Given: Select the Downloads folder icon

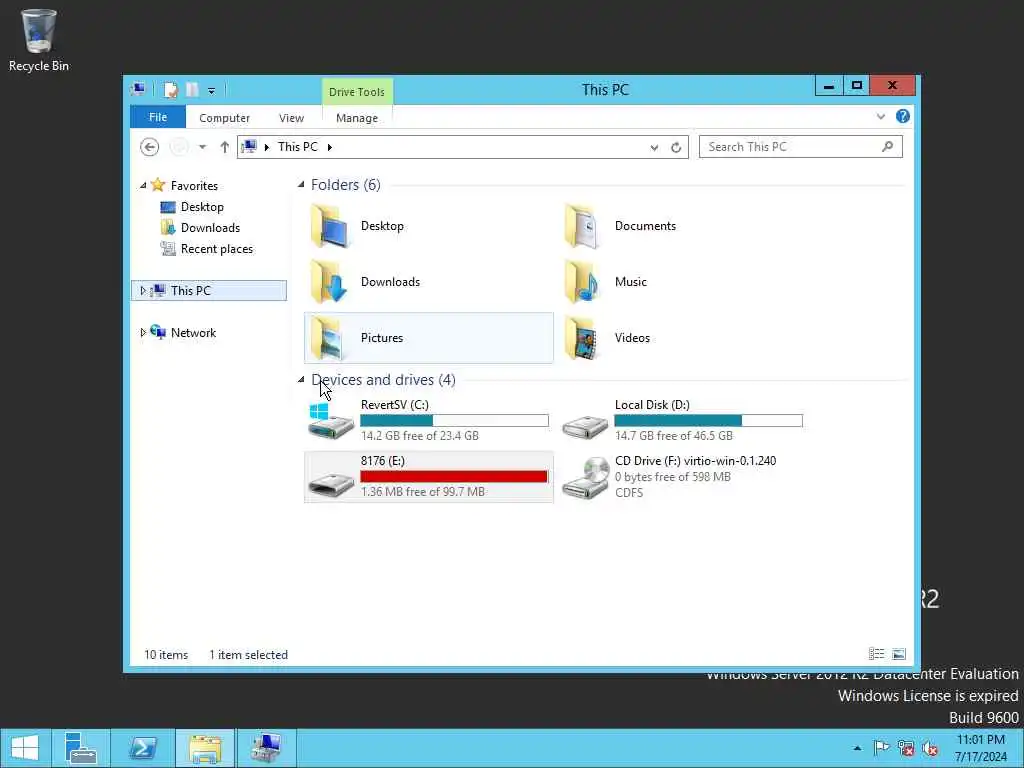Looking at the screenshot, I should click(x=330, y=282).
